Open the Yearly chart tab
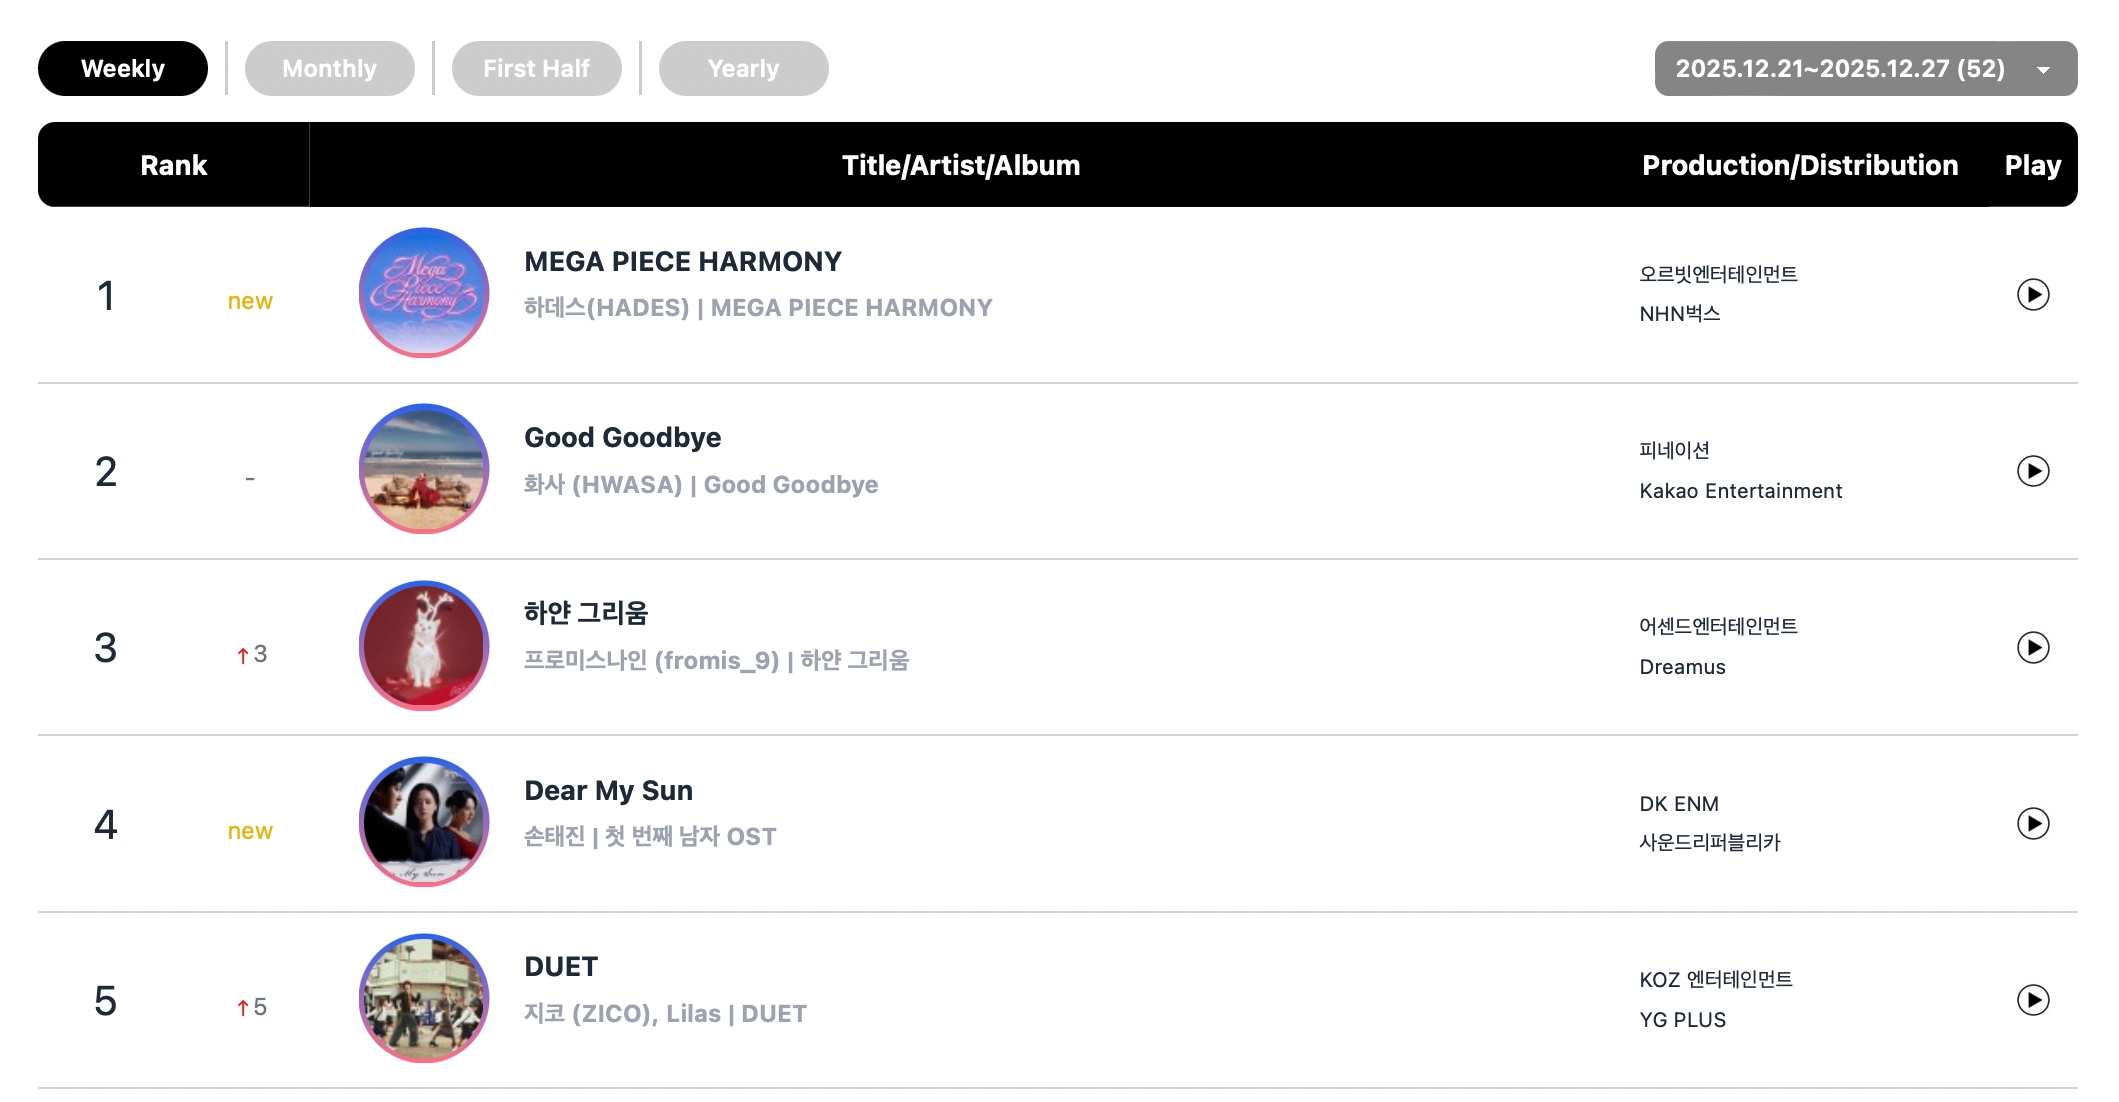 coord(743,69)
